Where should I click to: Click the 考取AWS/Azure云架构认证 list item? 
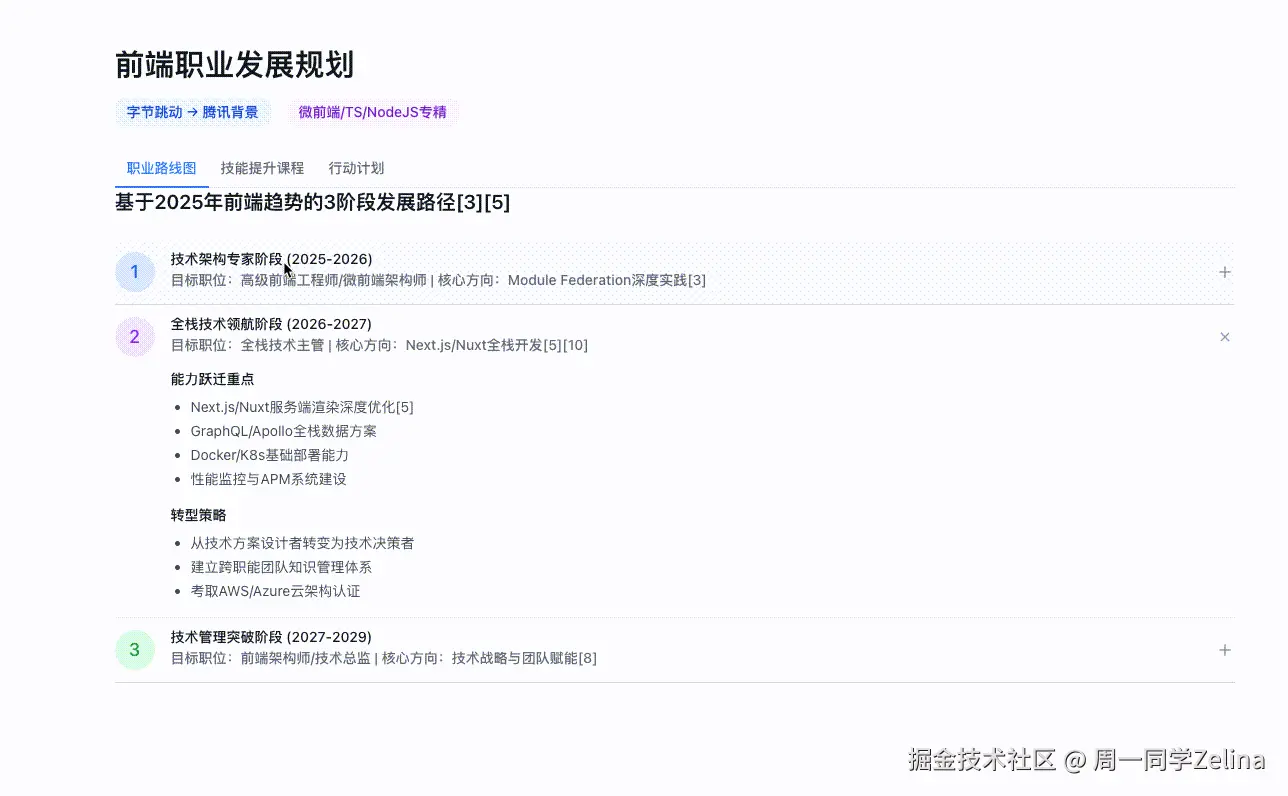coord(275,591)
